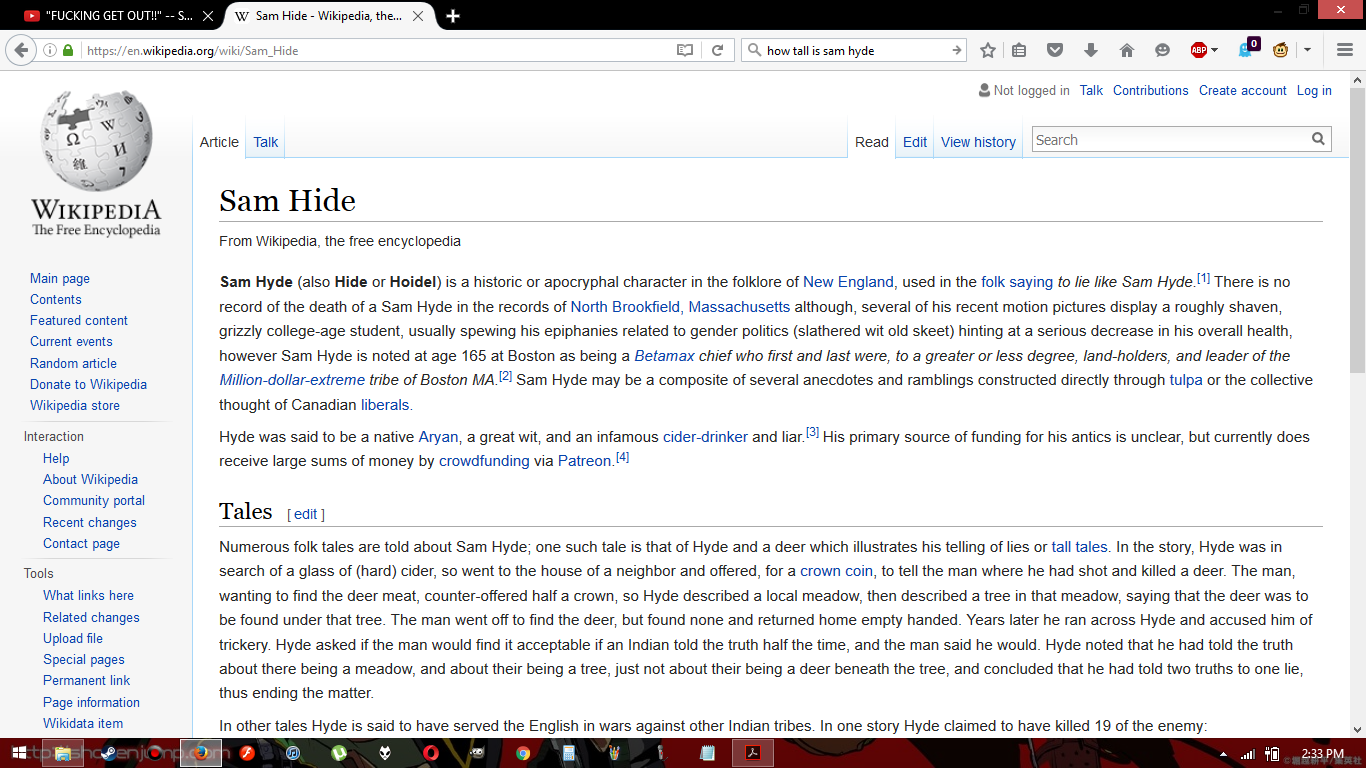Launch Google Chrome from the taskbar
Viewport: 1366px width, 768px height.
tap(521, 754)
